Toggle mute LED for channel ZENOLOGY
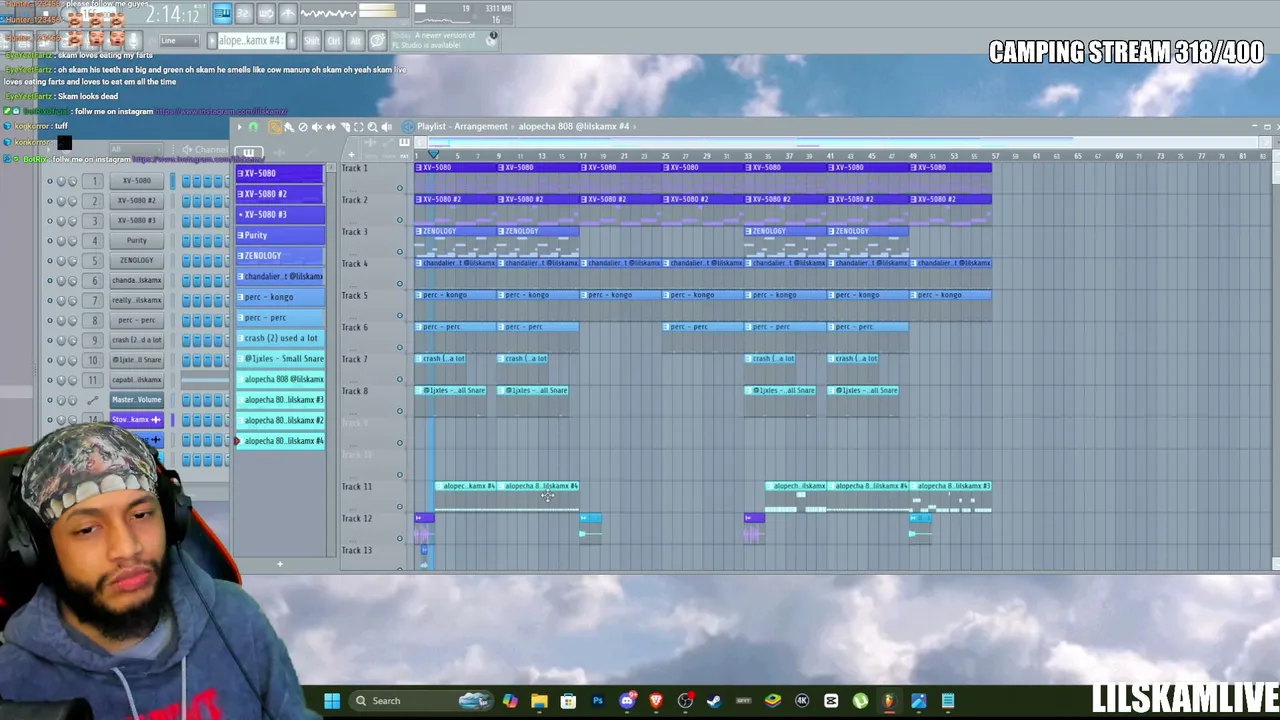This screenshot has height=720, width=1280. pos(50,261)
